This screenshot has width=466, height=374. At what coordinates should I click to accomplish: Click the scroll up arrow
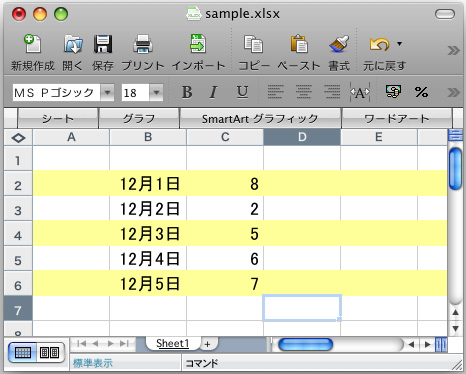pos(455,313)
